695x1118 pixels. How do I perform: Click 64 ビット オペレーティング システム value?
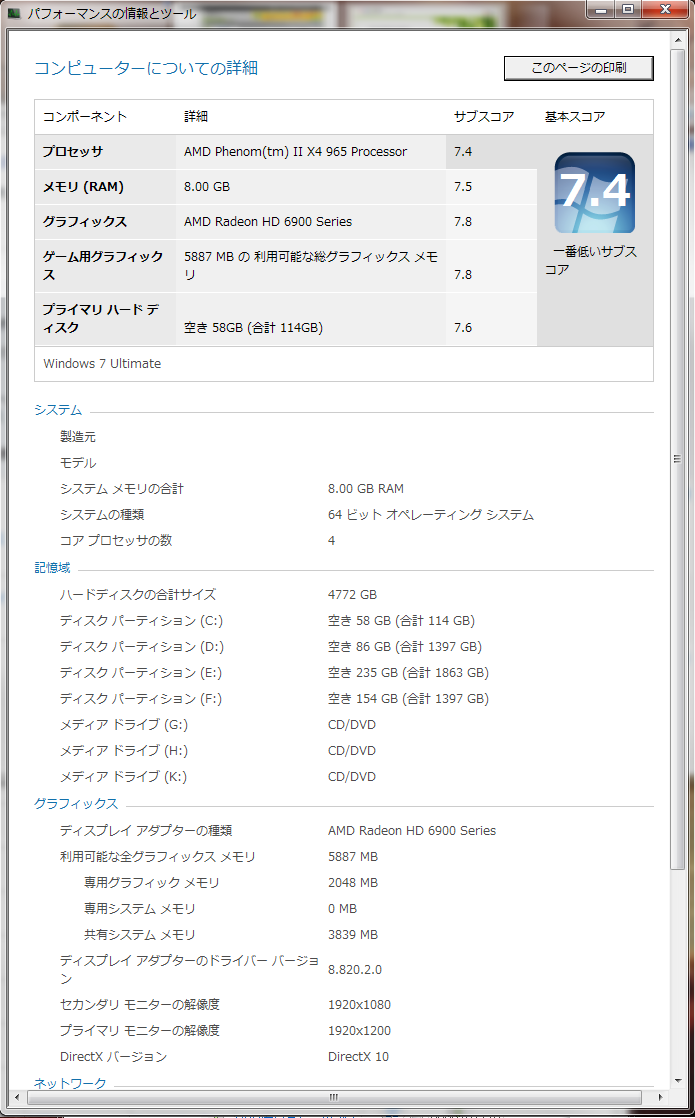(431, 515)
